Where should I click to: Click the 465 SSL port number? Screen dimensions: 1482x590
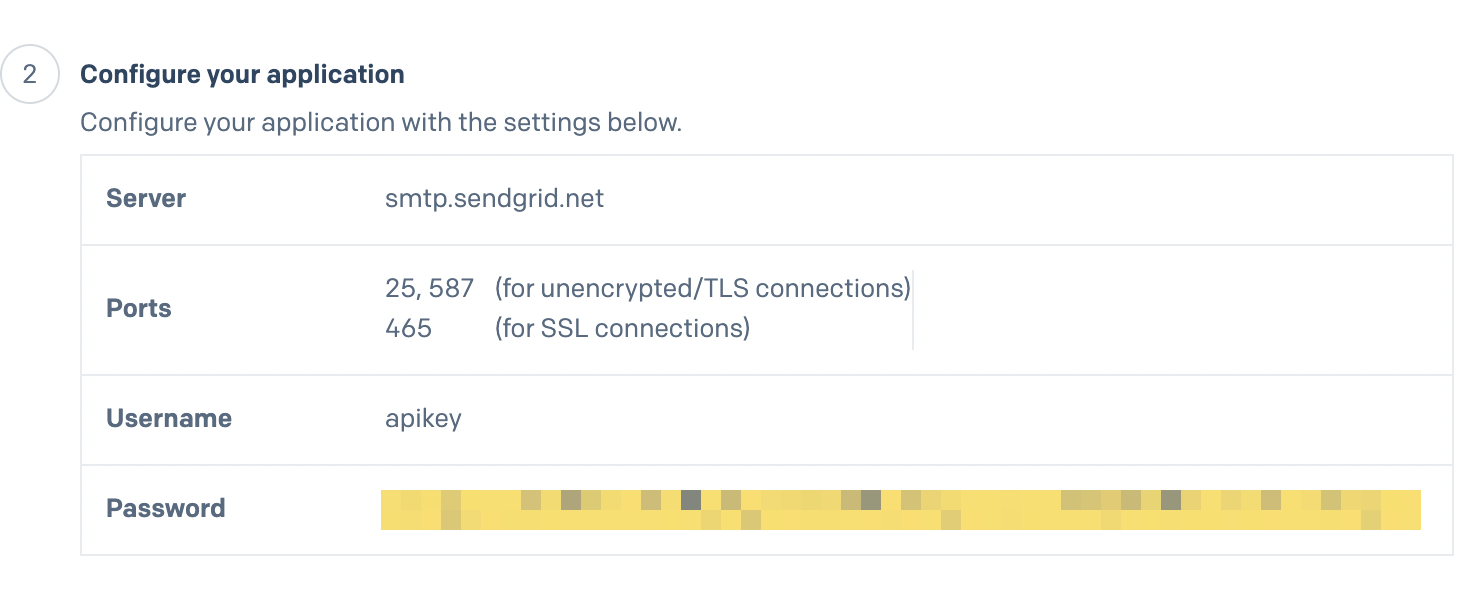tap(408, 328)
